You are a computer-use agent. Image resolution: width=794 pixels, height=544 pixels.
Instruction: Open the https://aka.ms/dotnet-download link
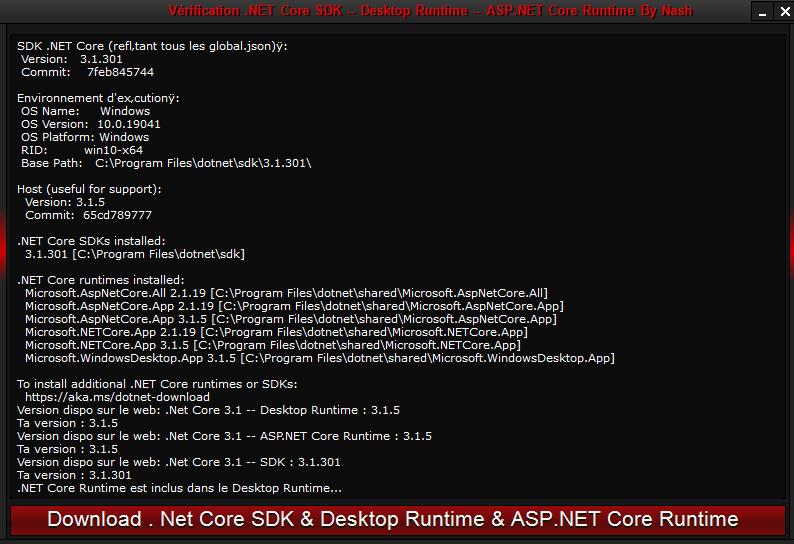(117, 397)
